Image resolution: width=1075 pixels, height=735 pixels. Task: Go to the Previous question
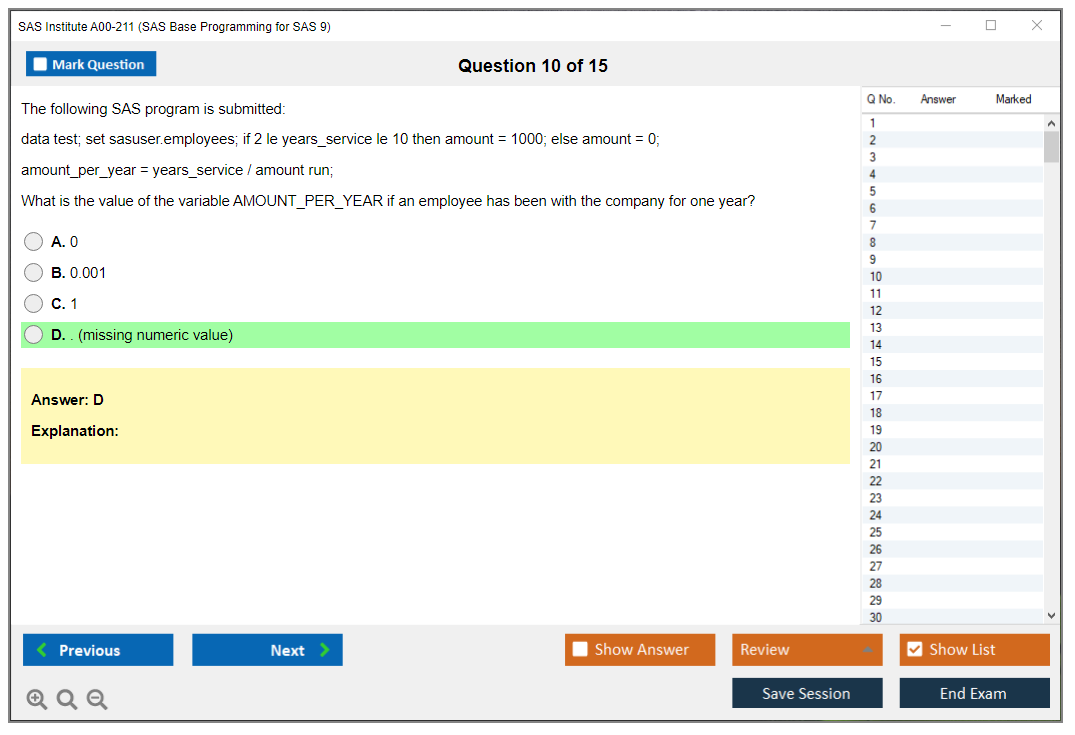[x=98, y=650]
